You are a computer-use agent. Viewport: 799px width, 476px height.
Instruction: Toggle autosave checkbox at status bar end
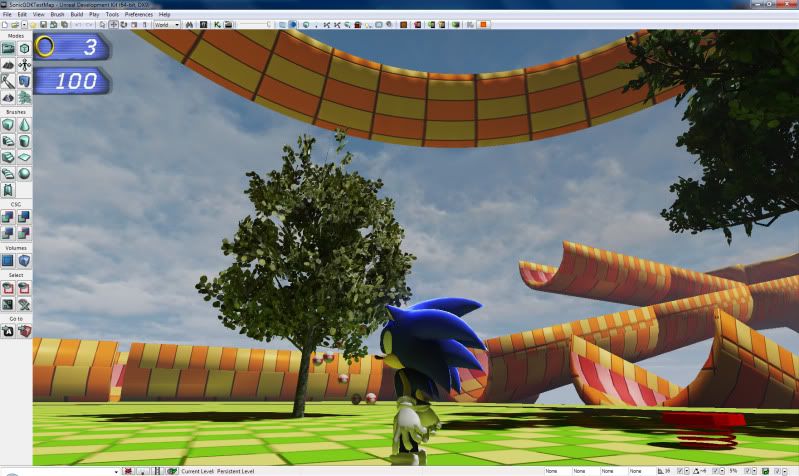[x=779, y=471]
